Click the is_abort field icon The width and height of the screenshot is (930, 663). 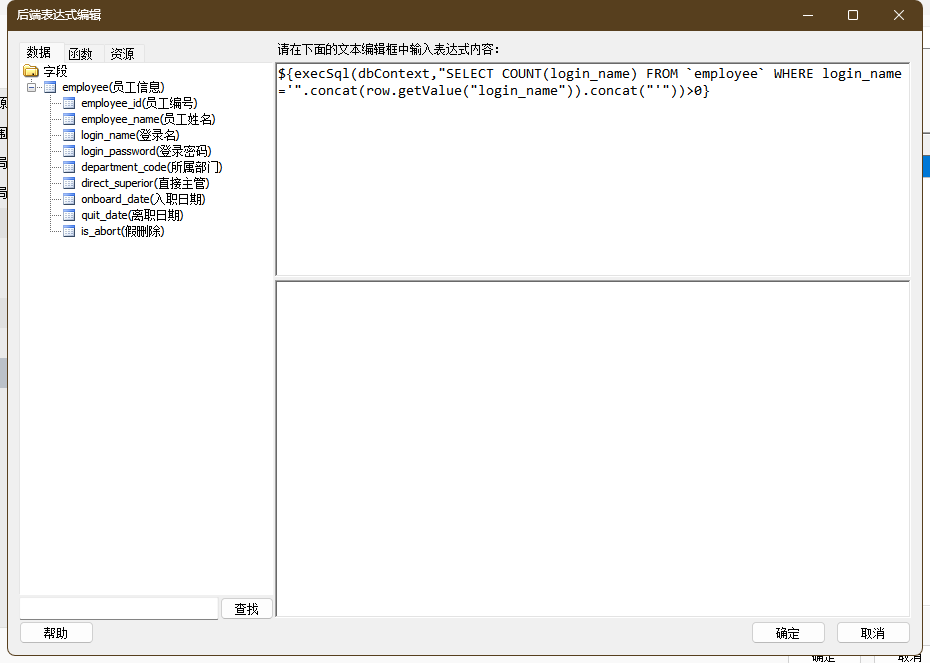pos(69,231)
